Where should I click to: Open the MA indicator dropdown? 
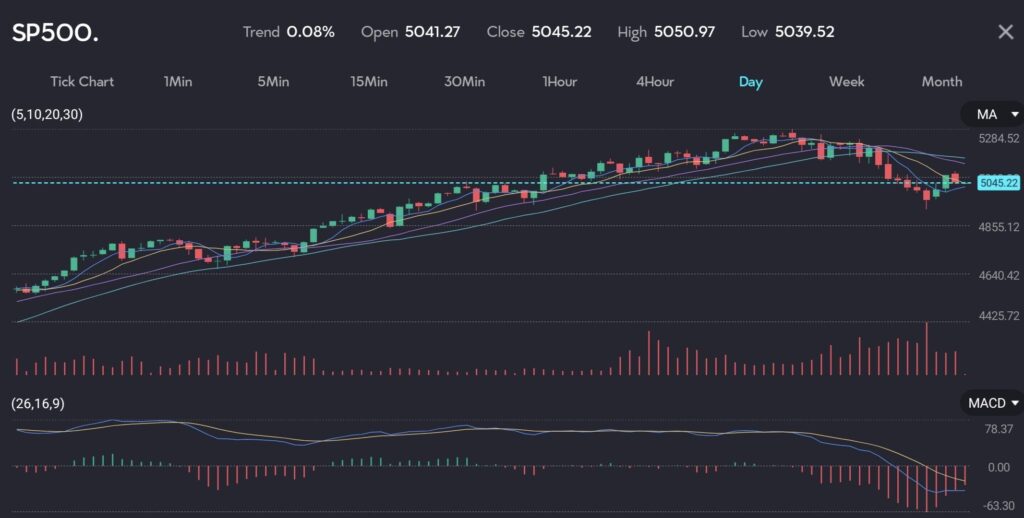(992, 115)
